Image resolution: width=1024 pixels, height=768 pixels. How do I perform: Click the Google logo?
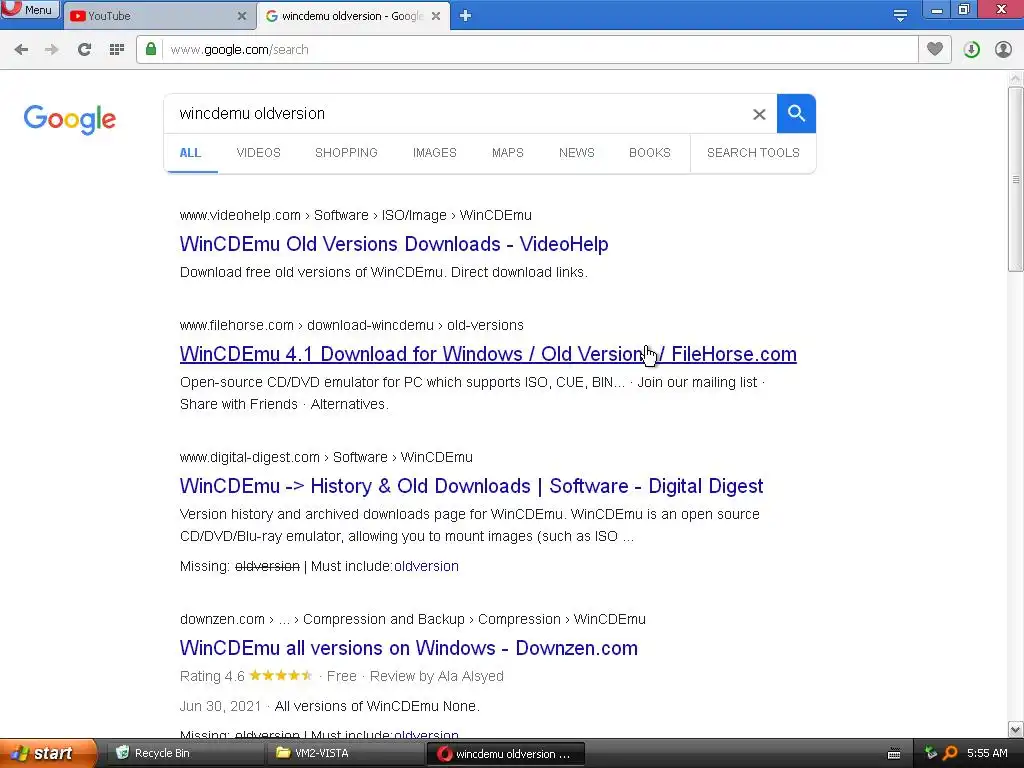pos(70,120)
